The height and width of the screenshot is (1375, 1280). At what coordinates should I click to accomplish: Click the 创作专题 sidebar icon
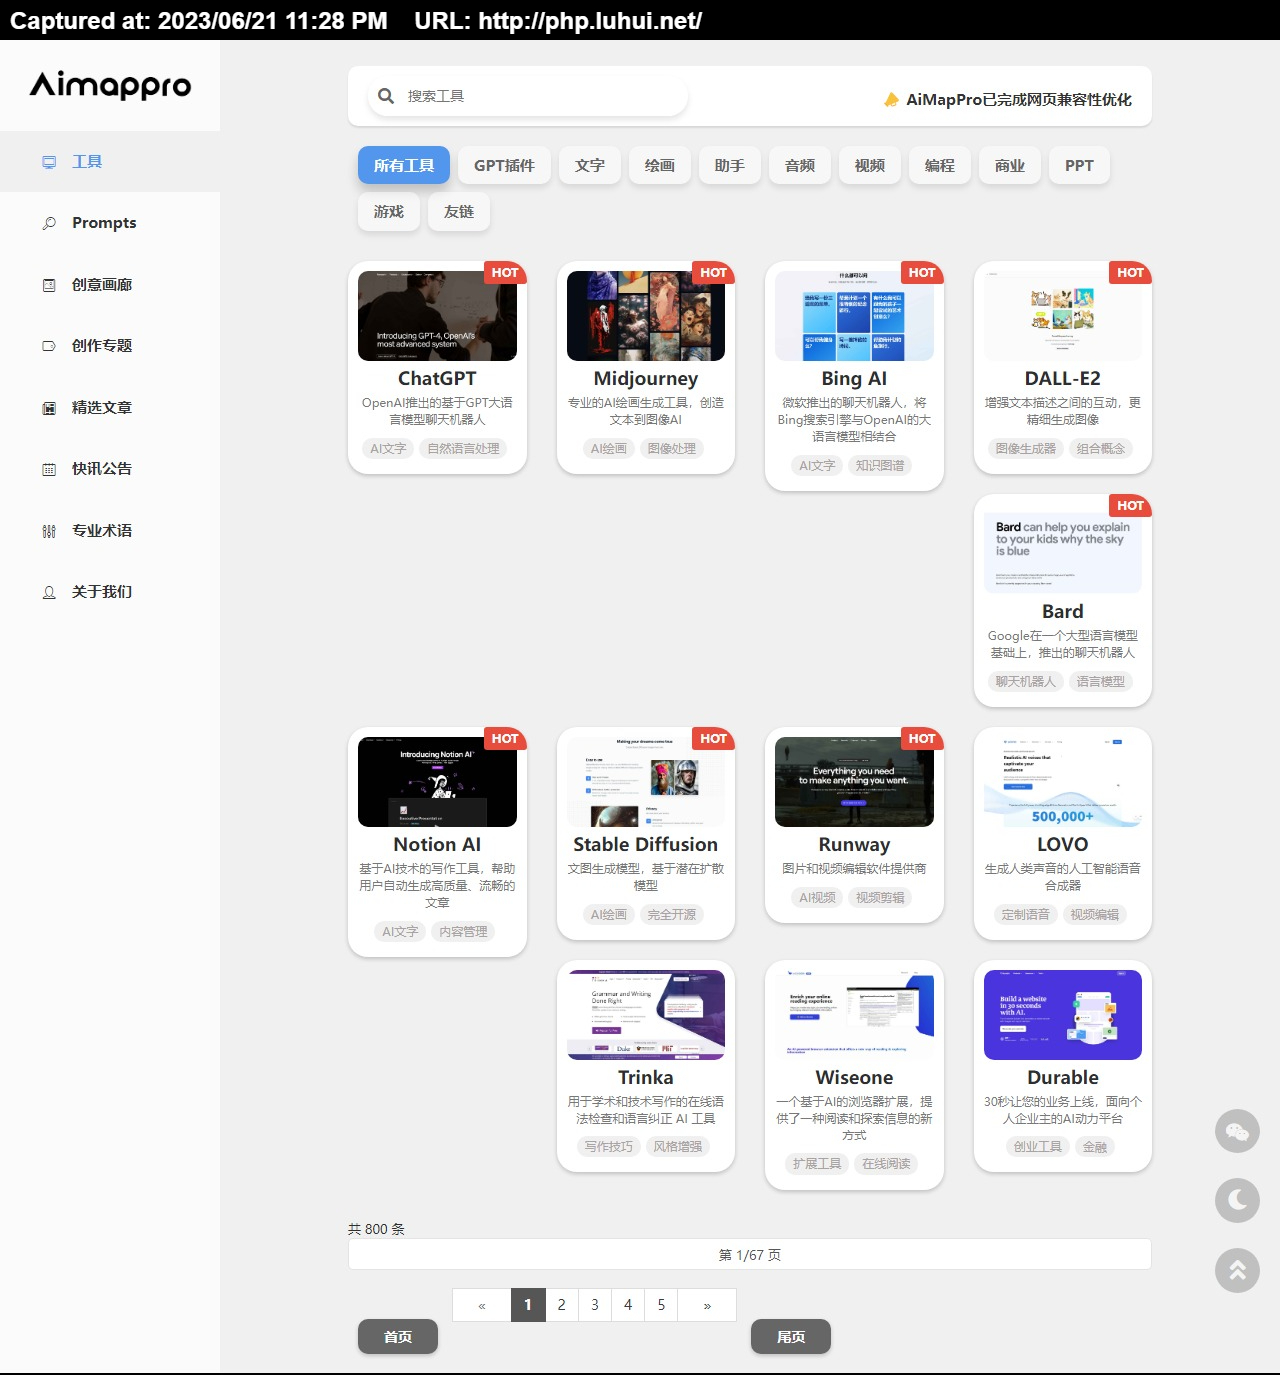49,346
